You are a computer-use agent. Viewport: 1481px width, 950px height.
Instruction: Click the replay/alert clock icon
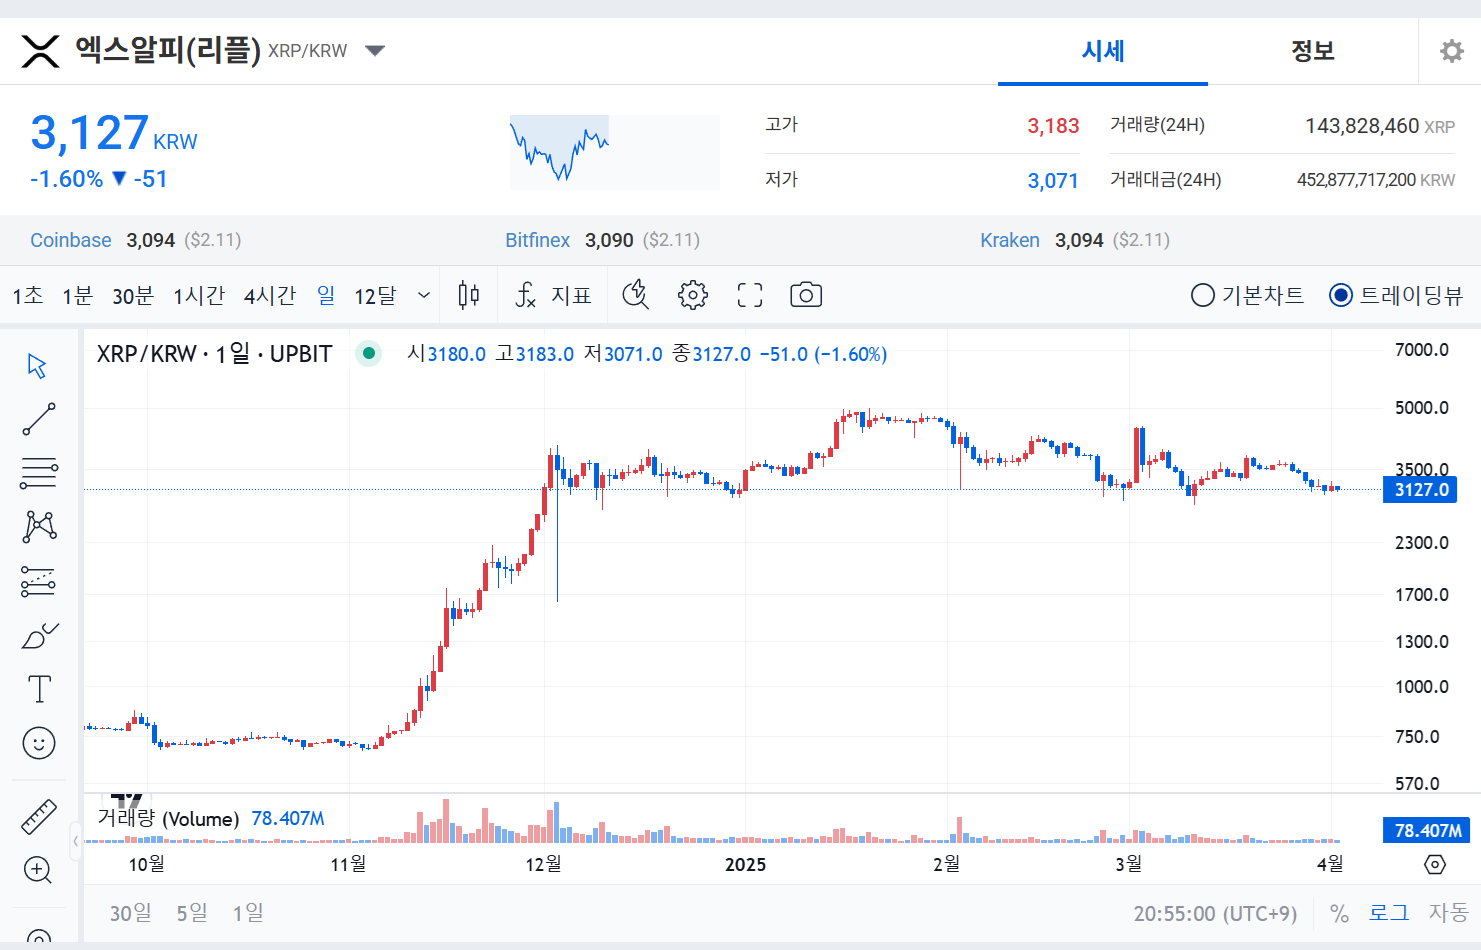636,295
